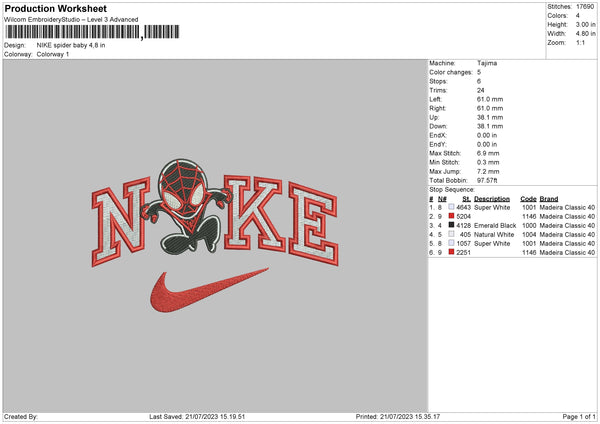
Task: Click code '1000' in the Emerald Black row
Action: (529, 226)
